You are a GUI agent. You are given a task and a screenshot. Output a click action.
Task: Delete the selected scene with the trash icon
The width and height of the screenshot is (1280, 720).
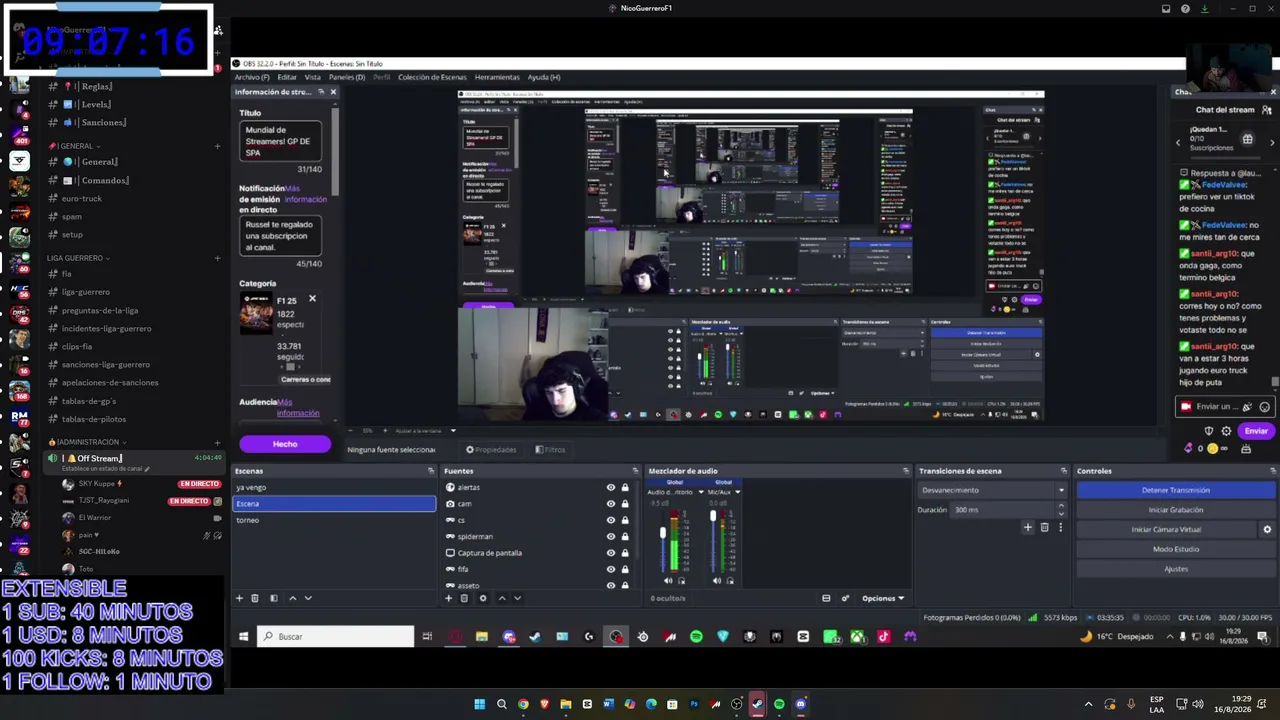255,598
